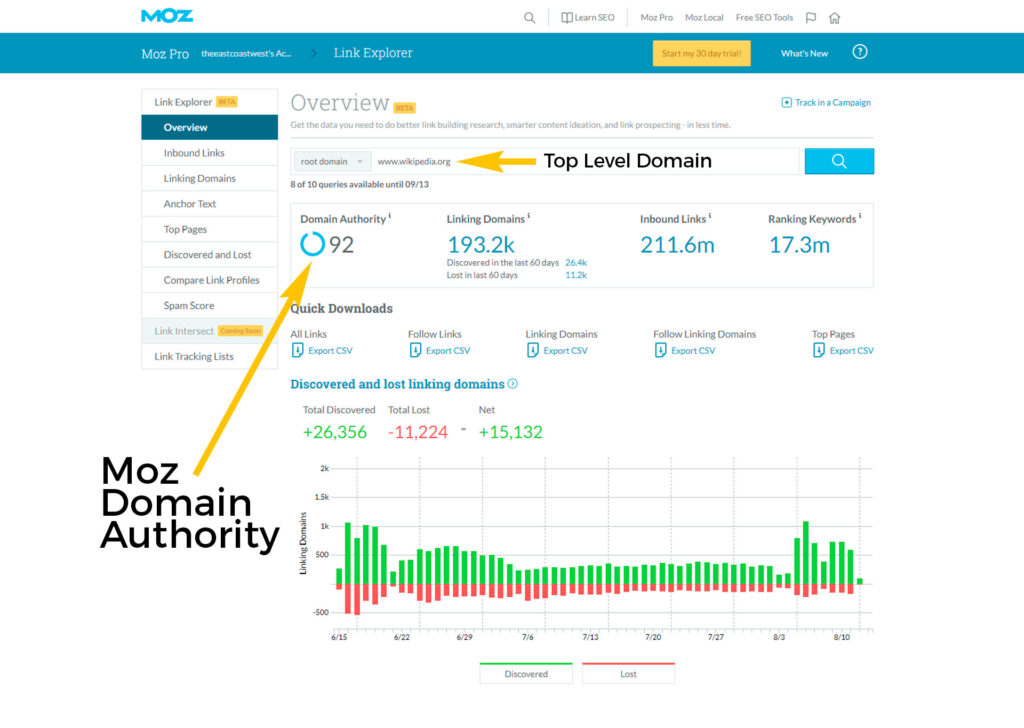
Task: Open the root domain dropdown
Action: pos(332,161)
